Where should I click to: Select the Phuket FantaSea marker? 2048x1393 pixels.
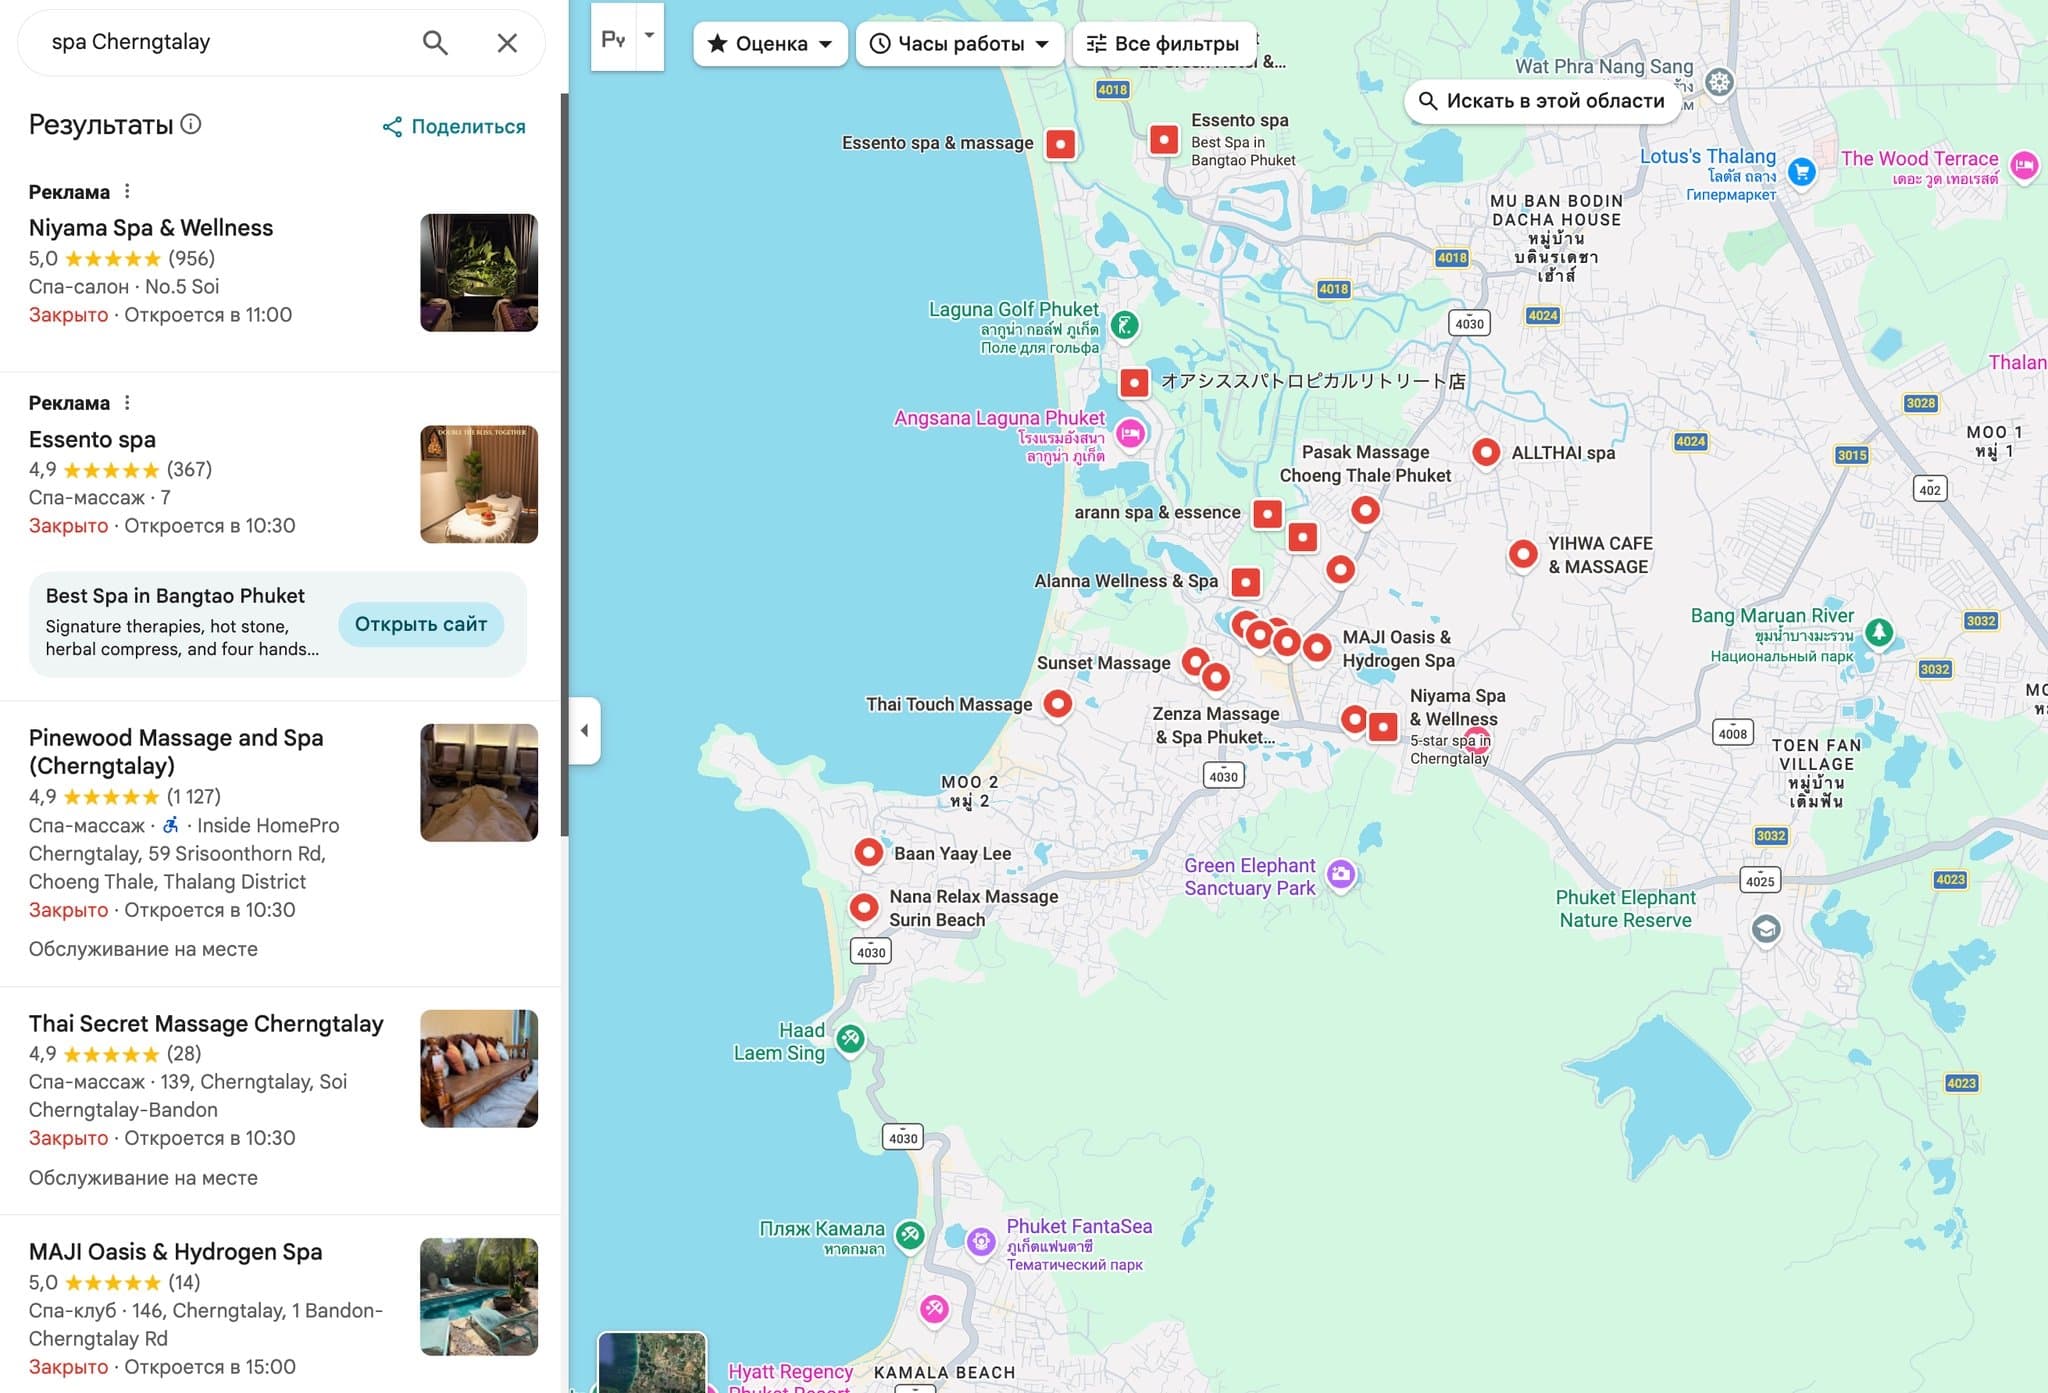click(x=981, y=1242)
